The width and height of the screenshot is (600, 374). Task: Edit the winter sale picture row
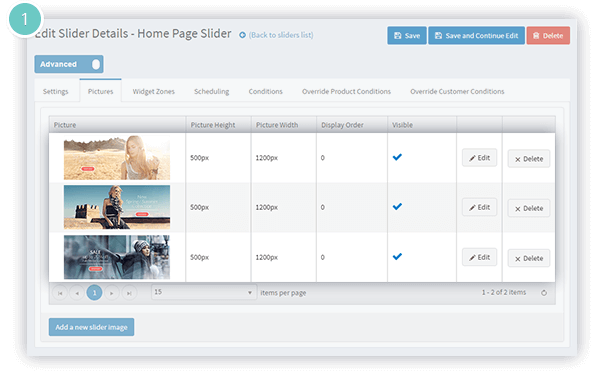coord(479,257)
